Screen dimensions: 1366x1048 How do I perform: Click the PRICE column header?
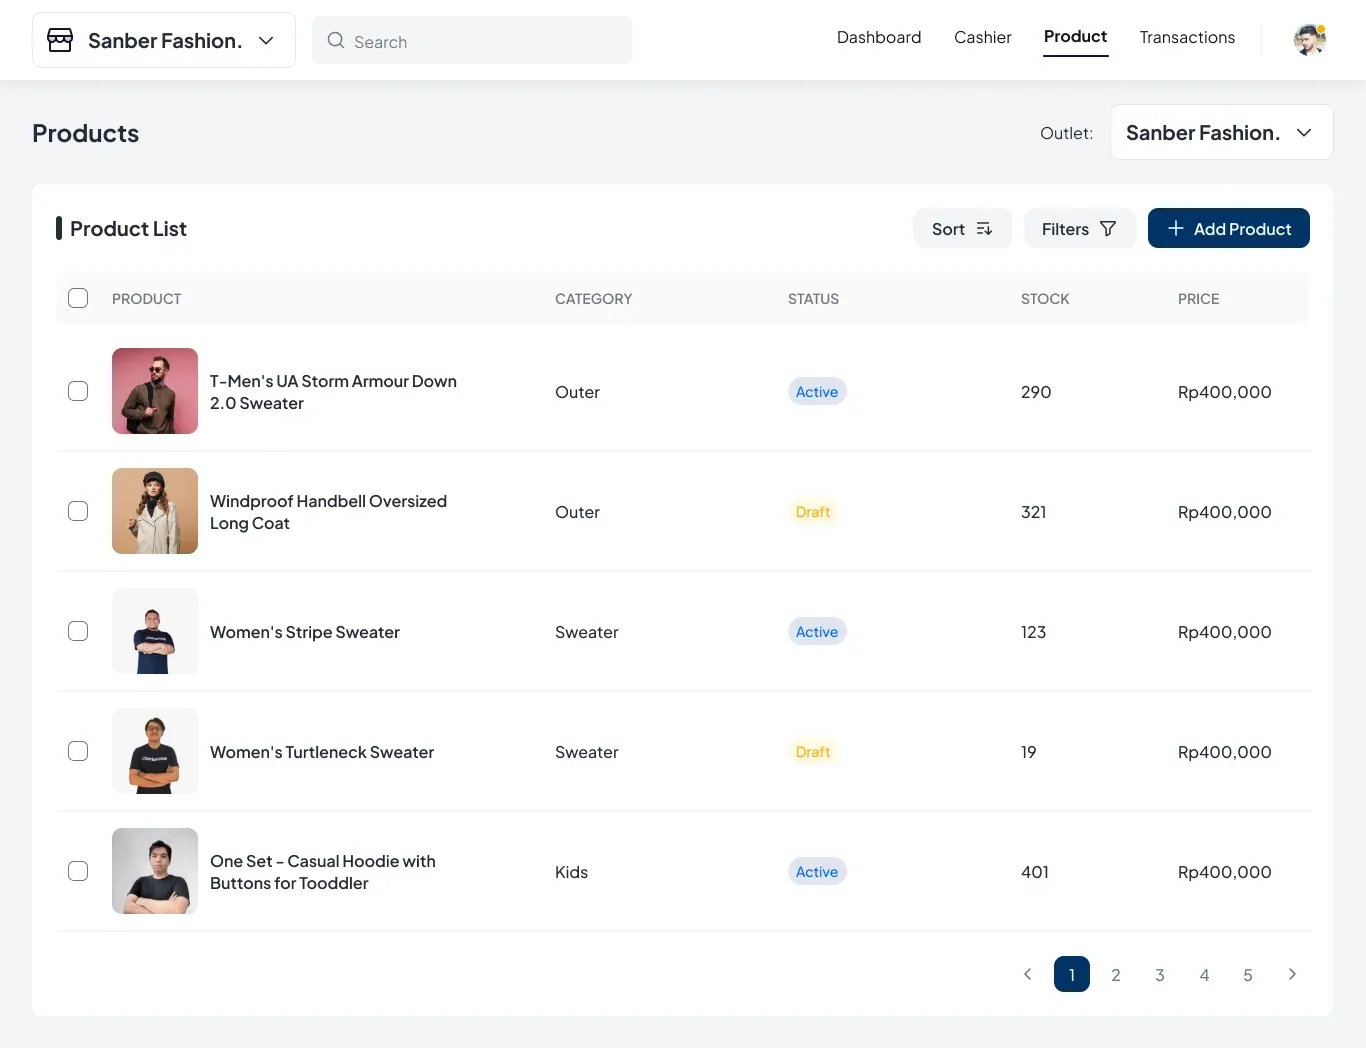tap(1199, 299)
